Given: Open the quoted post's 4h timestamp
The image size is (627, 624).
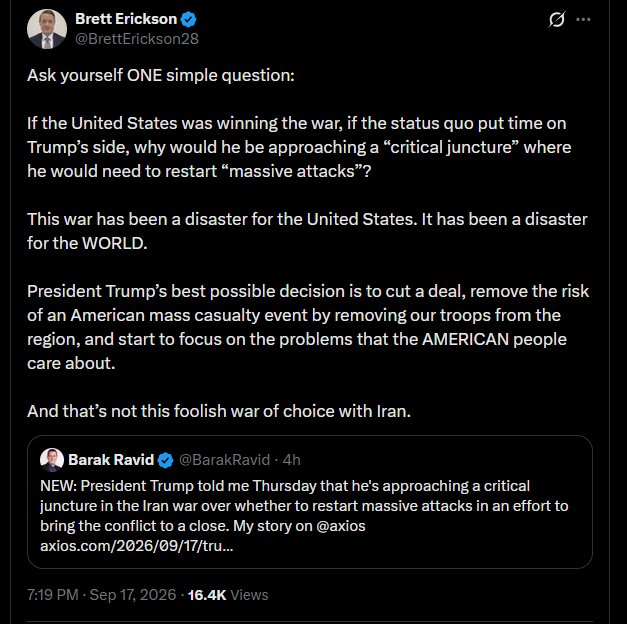Looking at the screenshot, I should click(292, 460).
